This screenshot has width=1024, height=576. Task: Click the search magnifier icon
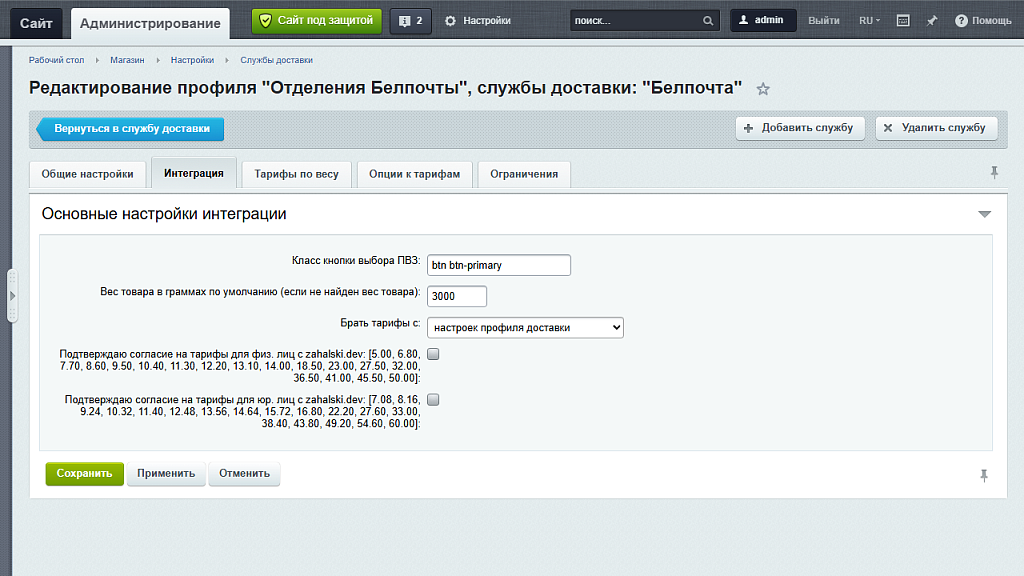[x=708, y=21]
